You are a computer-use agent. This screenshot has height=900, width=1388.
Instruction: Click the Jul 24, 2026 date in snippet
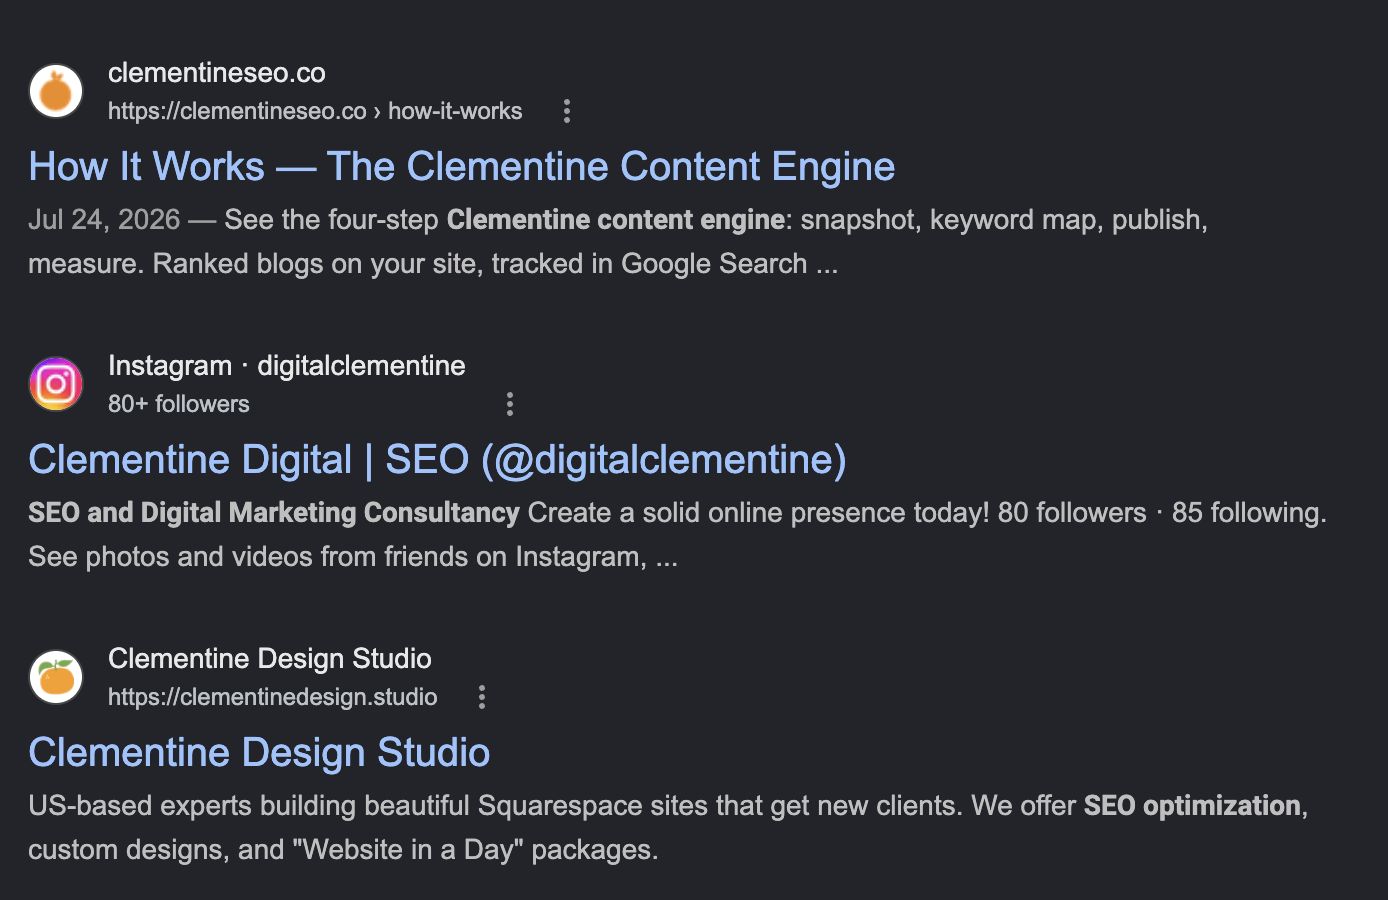(x=104, y=220)
